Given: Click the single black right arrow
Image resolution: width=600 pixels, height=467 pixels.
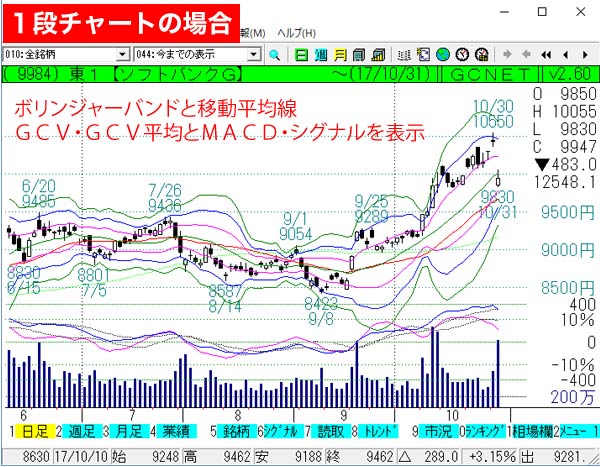Looking at the screenshot, I should [585, 55].
